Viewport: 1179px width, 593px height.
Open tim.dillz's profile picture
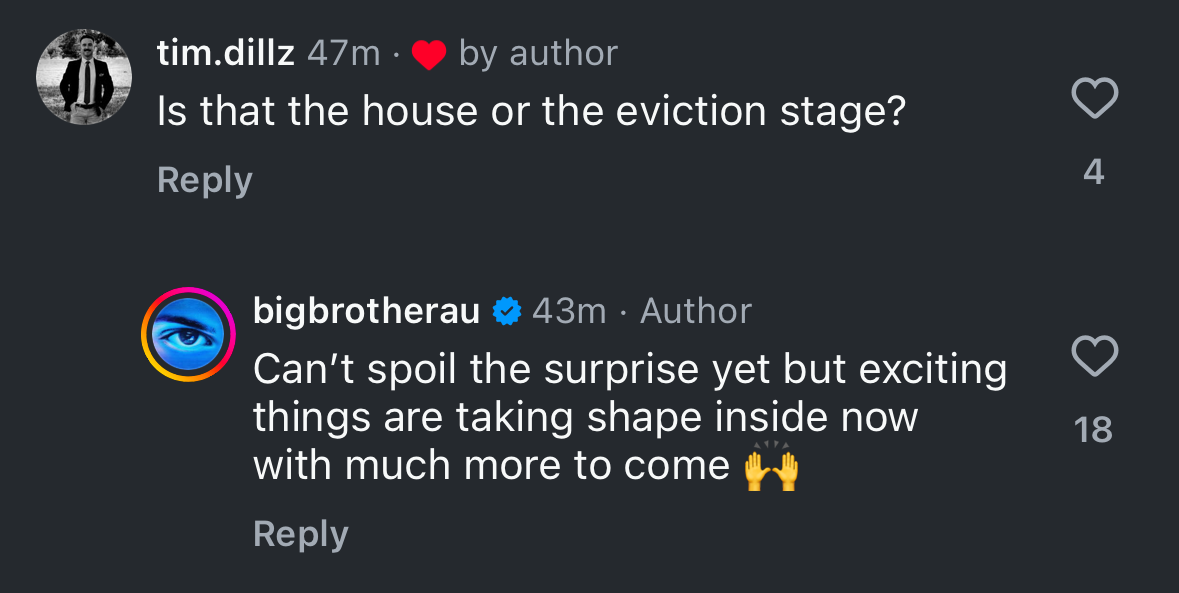[84, 77]
